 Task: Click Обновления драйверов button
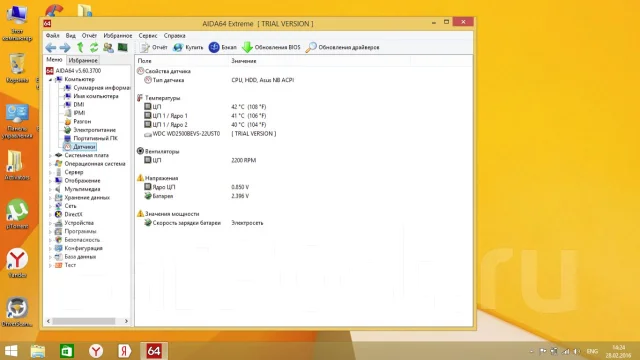click(x=342, y=47)
